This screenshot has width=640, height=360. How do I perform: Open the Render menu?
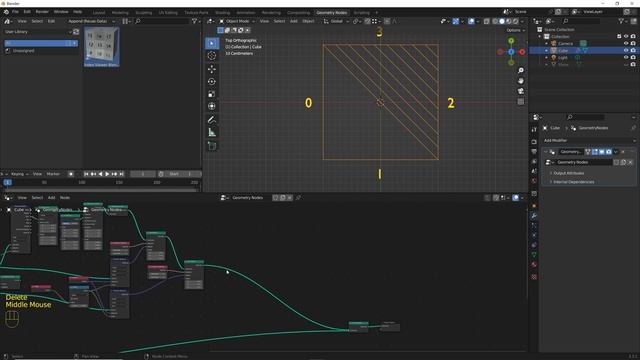tap(42, 12)
